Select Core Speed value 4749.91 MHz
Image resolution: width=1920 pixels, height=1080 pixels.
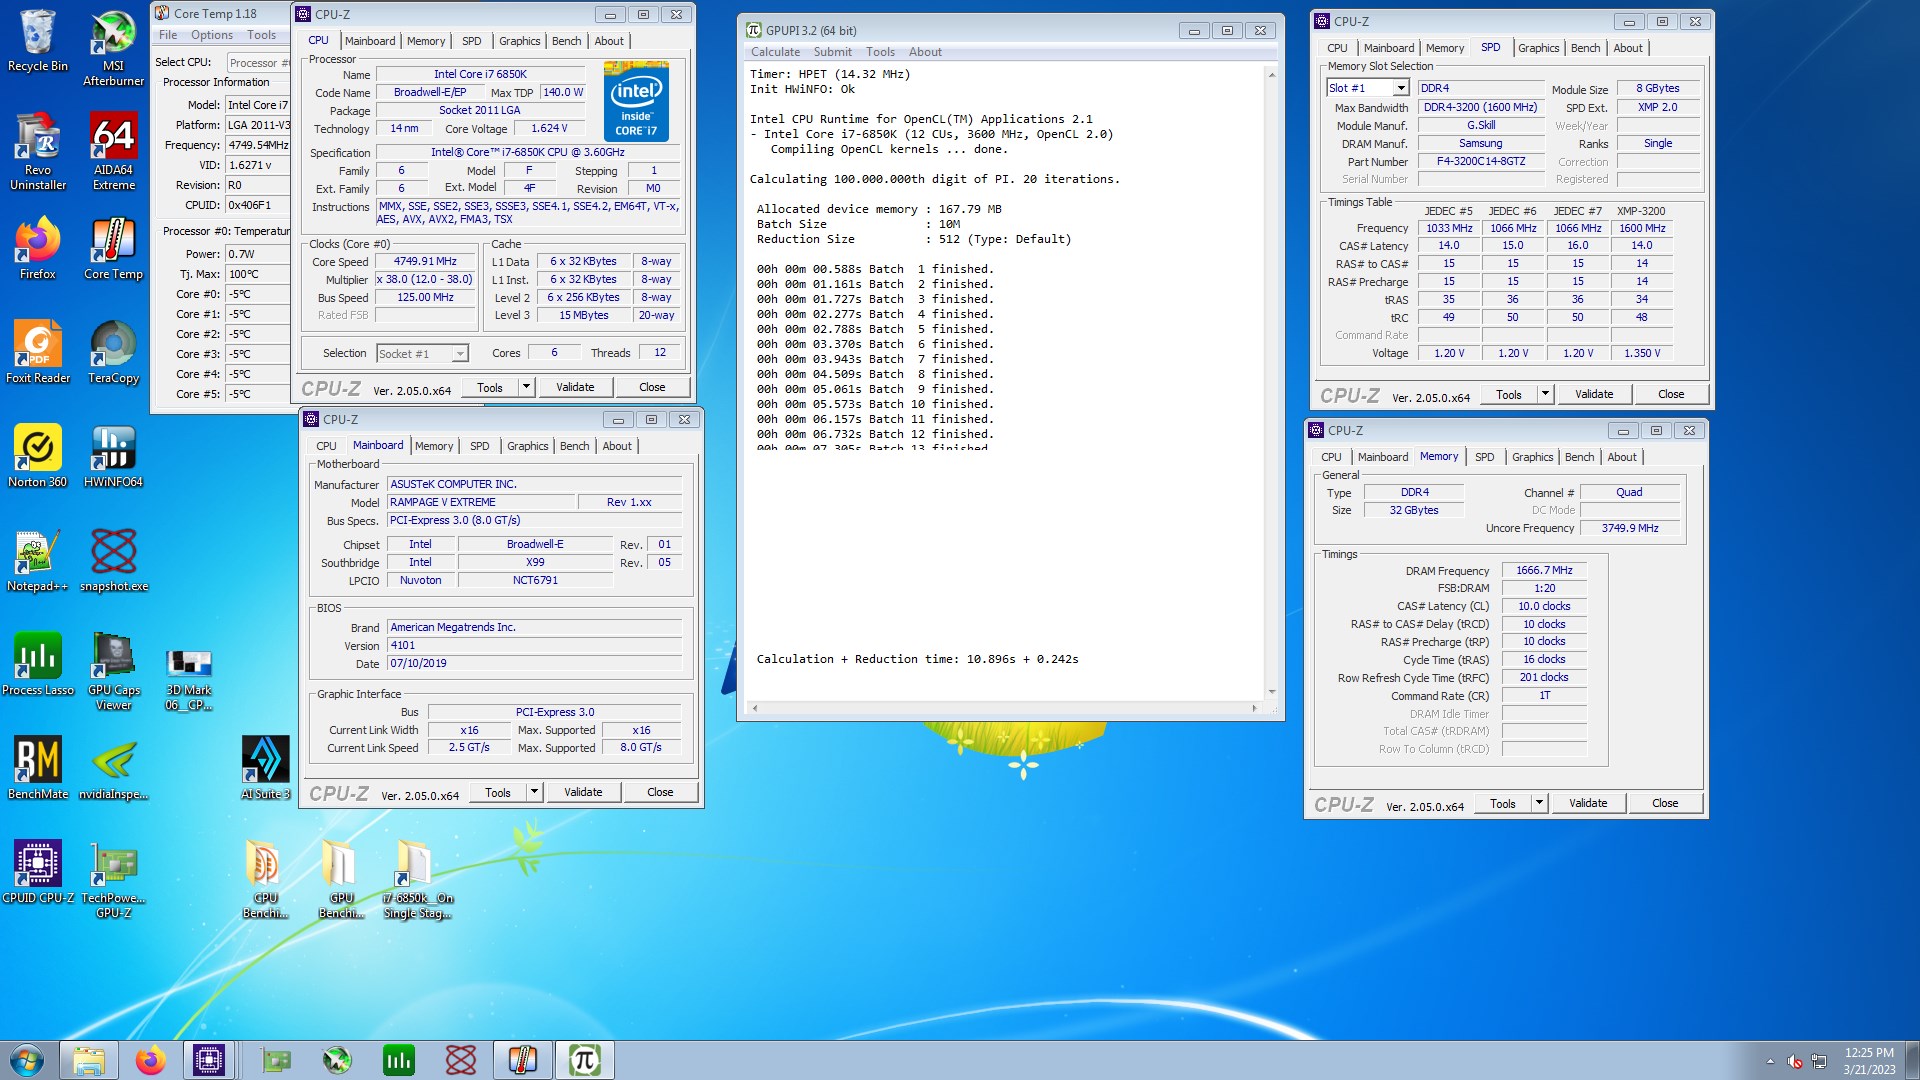pyautogui.click(x=425, y=261)
